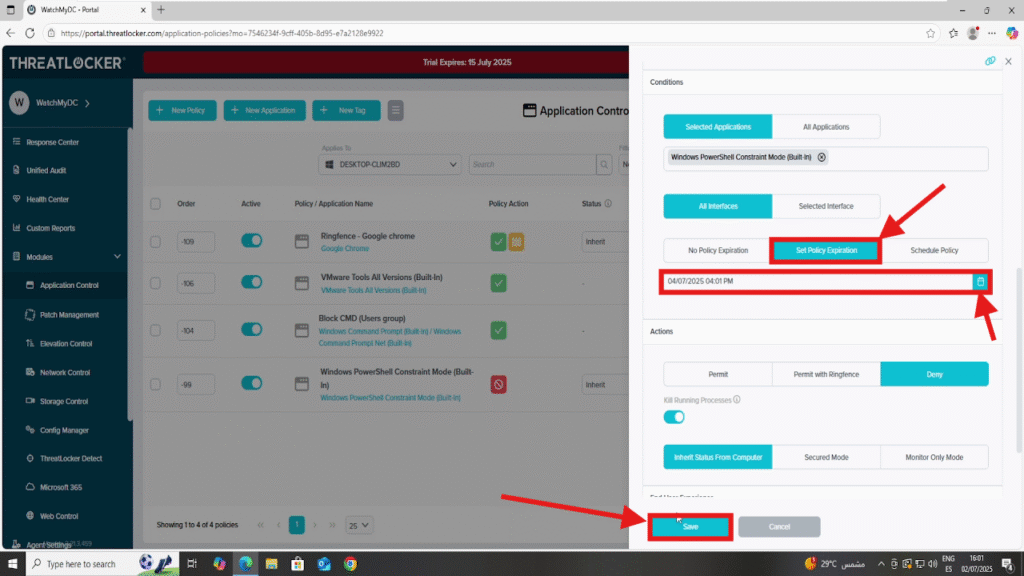Screen dimensions: 1024x576
Task: Check the Ringfence - Google chrome row checkbox
Action: [x=155, y=242]
